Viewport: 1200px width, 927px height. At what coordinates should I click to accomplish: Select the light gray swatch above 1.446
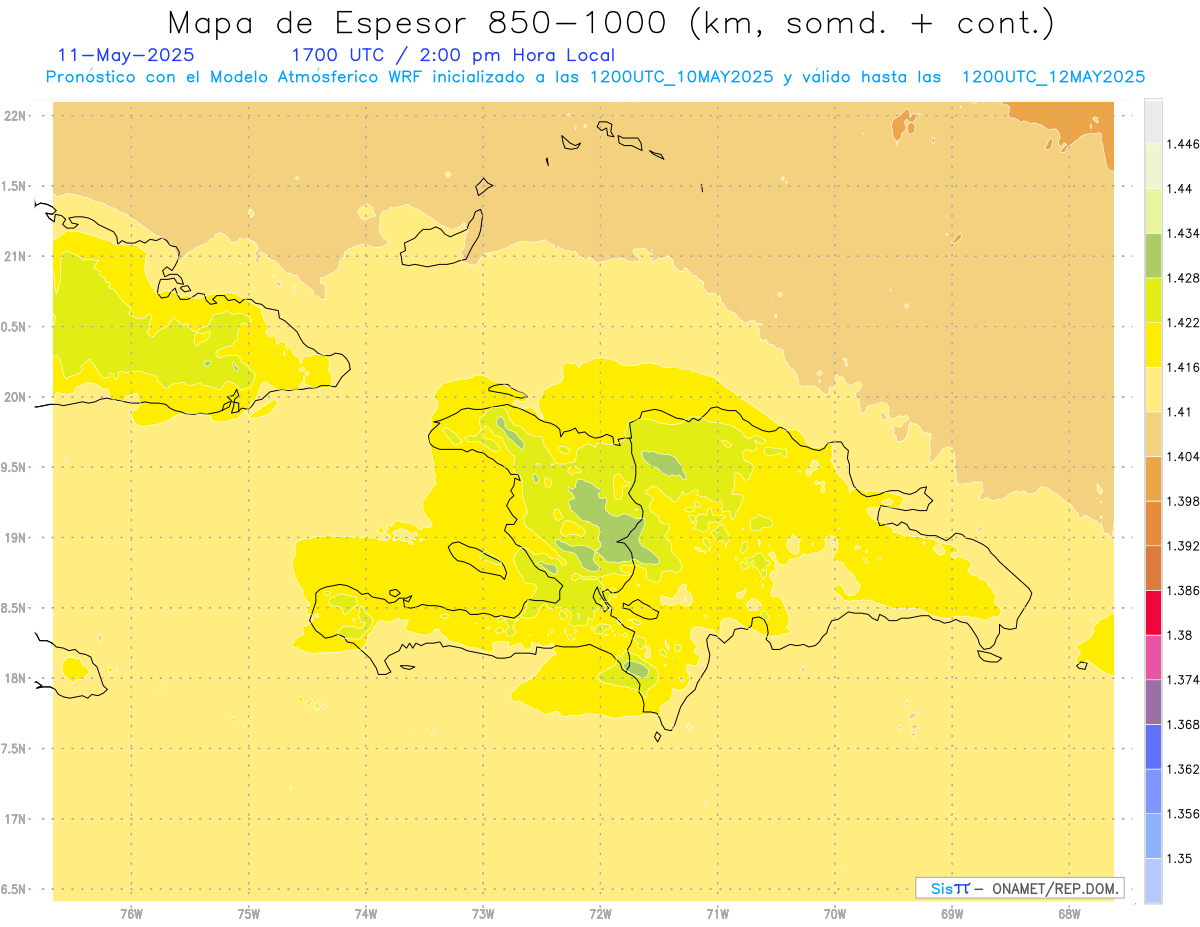(1153, 121)
